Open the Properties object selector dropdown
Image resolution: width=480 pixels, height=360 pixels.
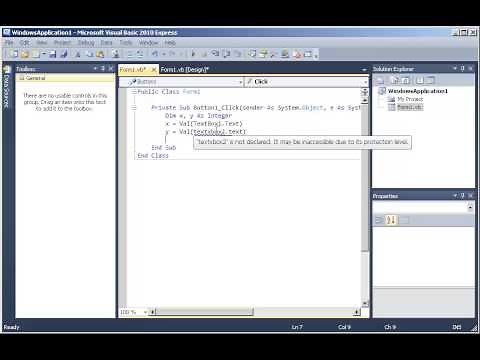click(x=470, y=208)
